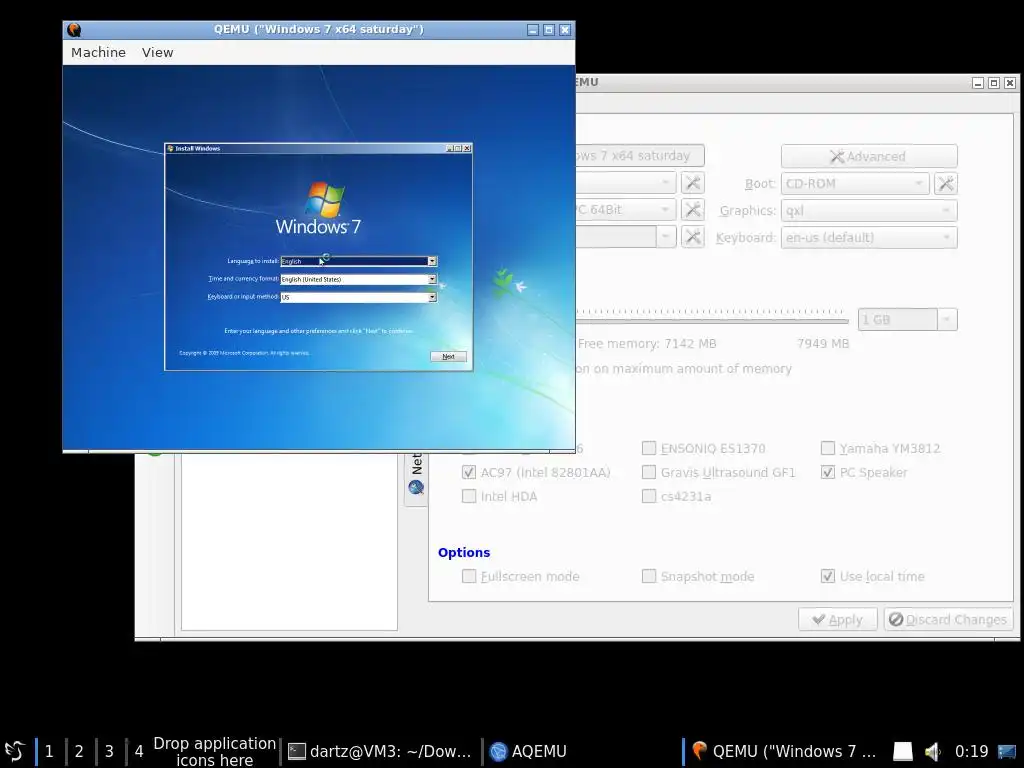Click tools icon left of Keyboard label

pos(692,236)
